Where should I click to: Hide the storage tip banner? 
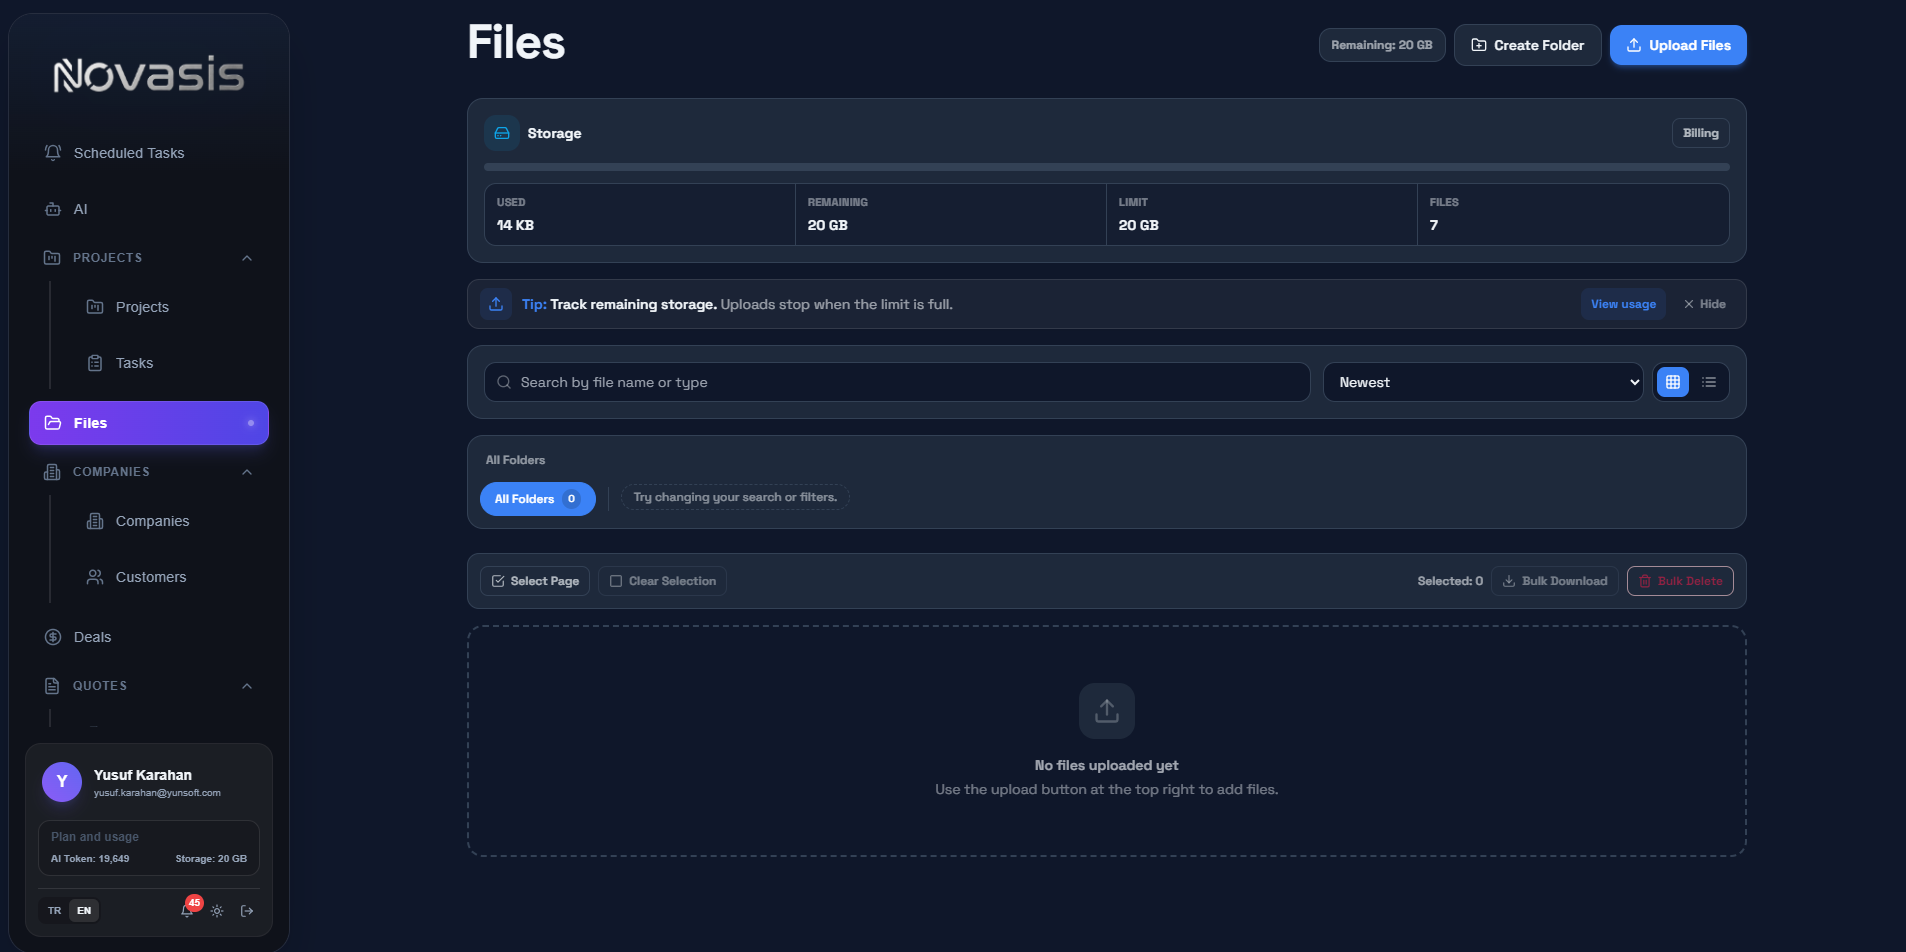[1704, 304]
